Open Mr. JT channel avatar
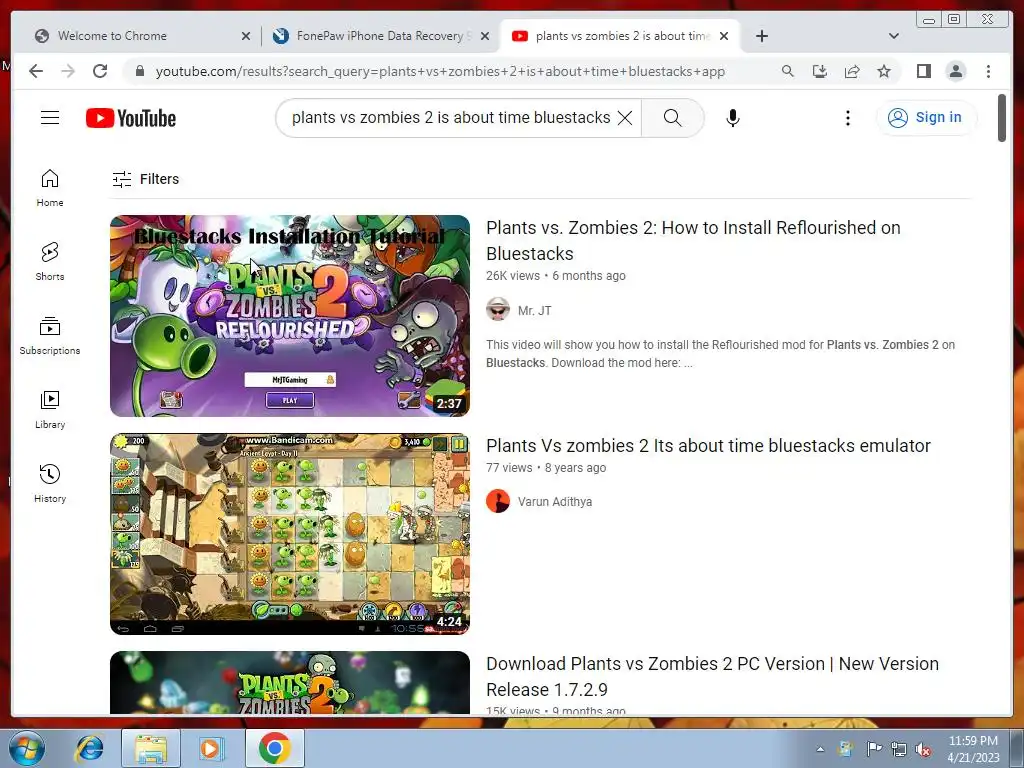The width and height of the screenshot is (1024, 768). [498, 310]
